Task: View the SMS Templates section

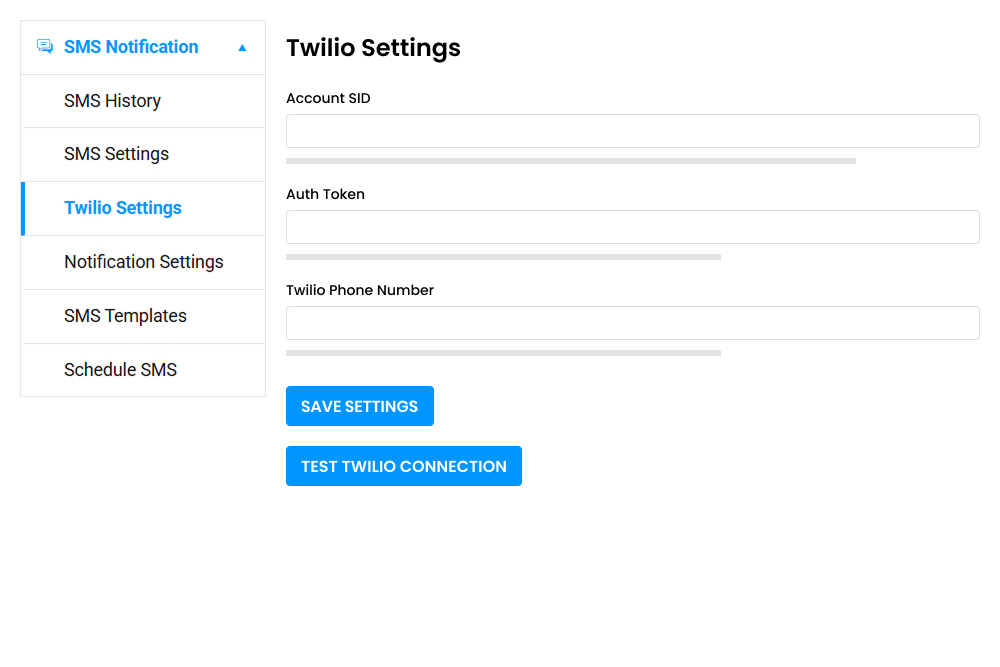Action: click(x=126, y=316)
